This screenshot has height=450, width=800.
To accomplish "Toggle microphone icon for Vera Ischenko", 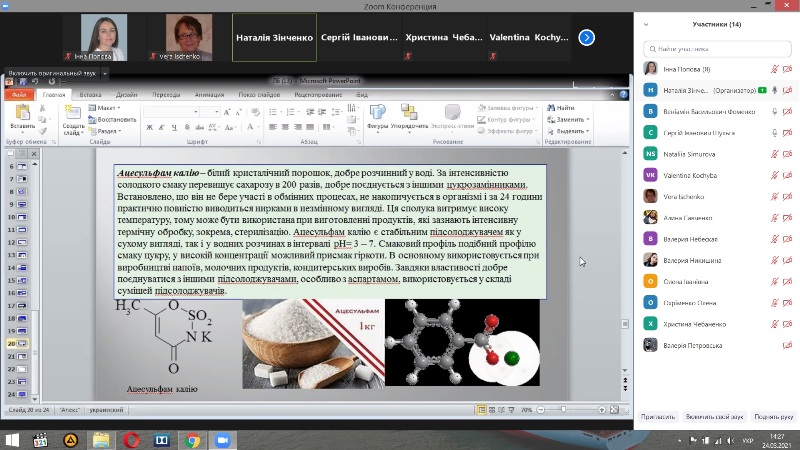I will point(775,196).
